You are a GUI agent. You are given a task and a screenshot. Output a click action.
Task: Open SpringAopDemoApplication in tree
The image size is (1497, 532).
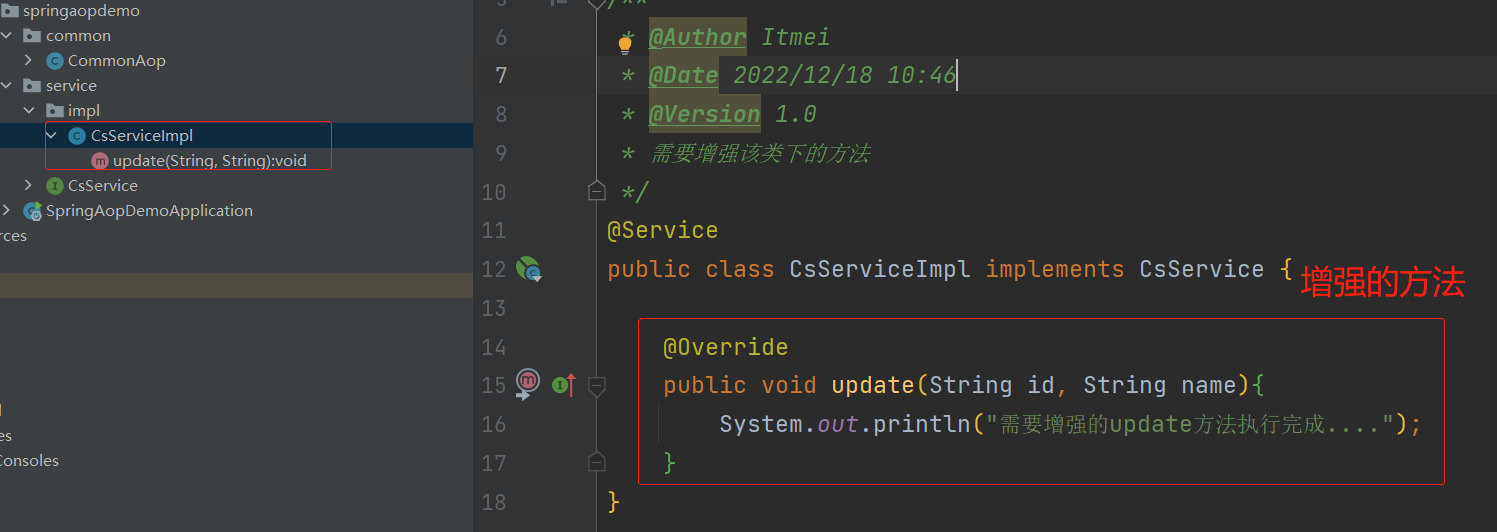pyautogui.click(x=149, y=210)
